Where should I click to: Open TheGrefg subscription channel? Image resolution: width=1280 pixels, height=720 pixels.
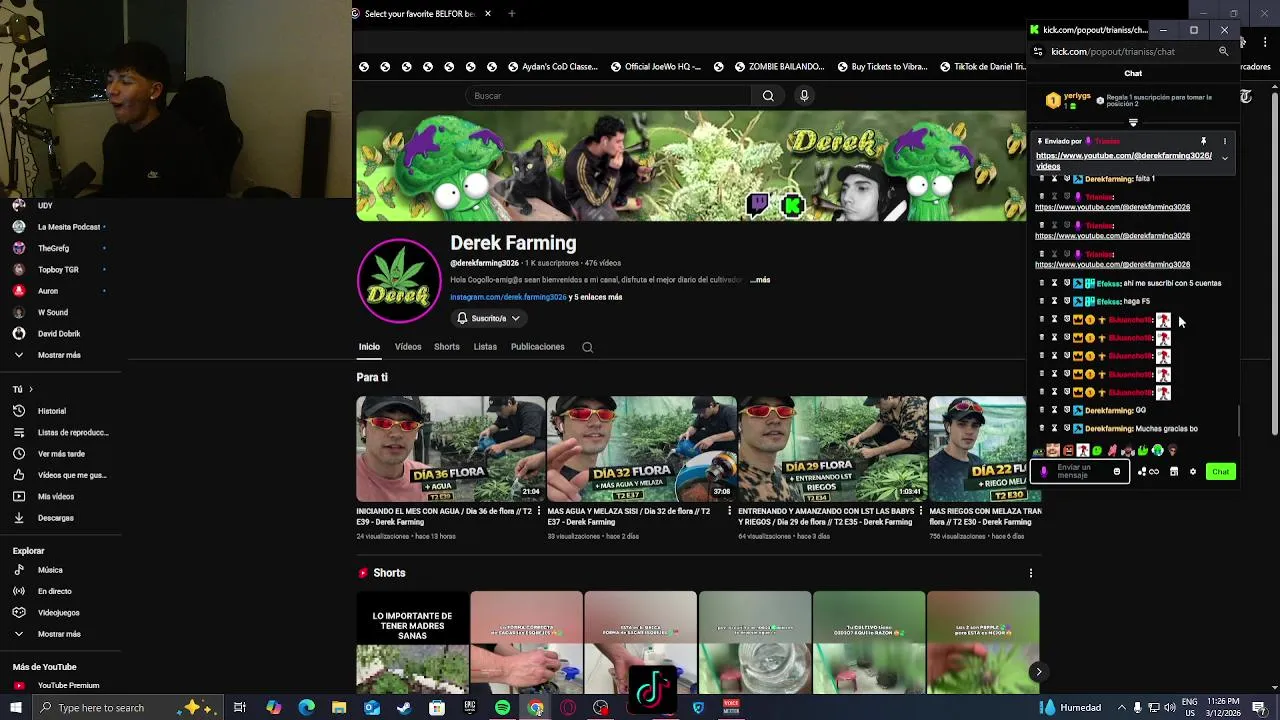[54, 248]
